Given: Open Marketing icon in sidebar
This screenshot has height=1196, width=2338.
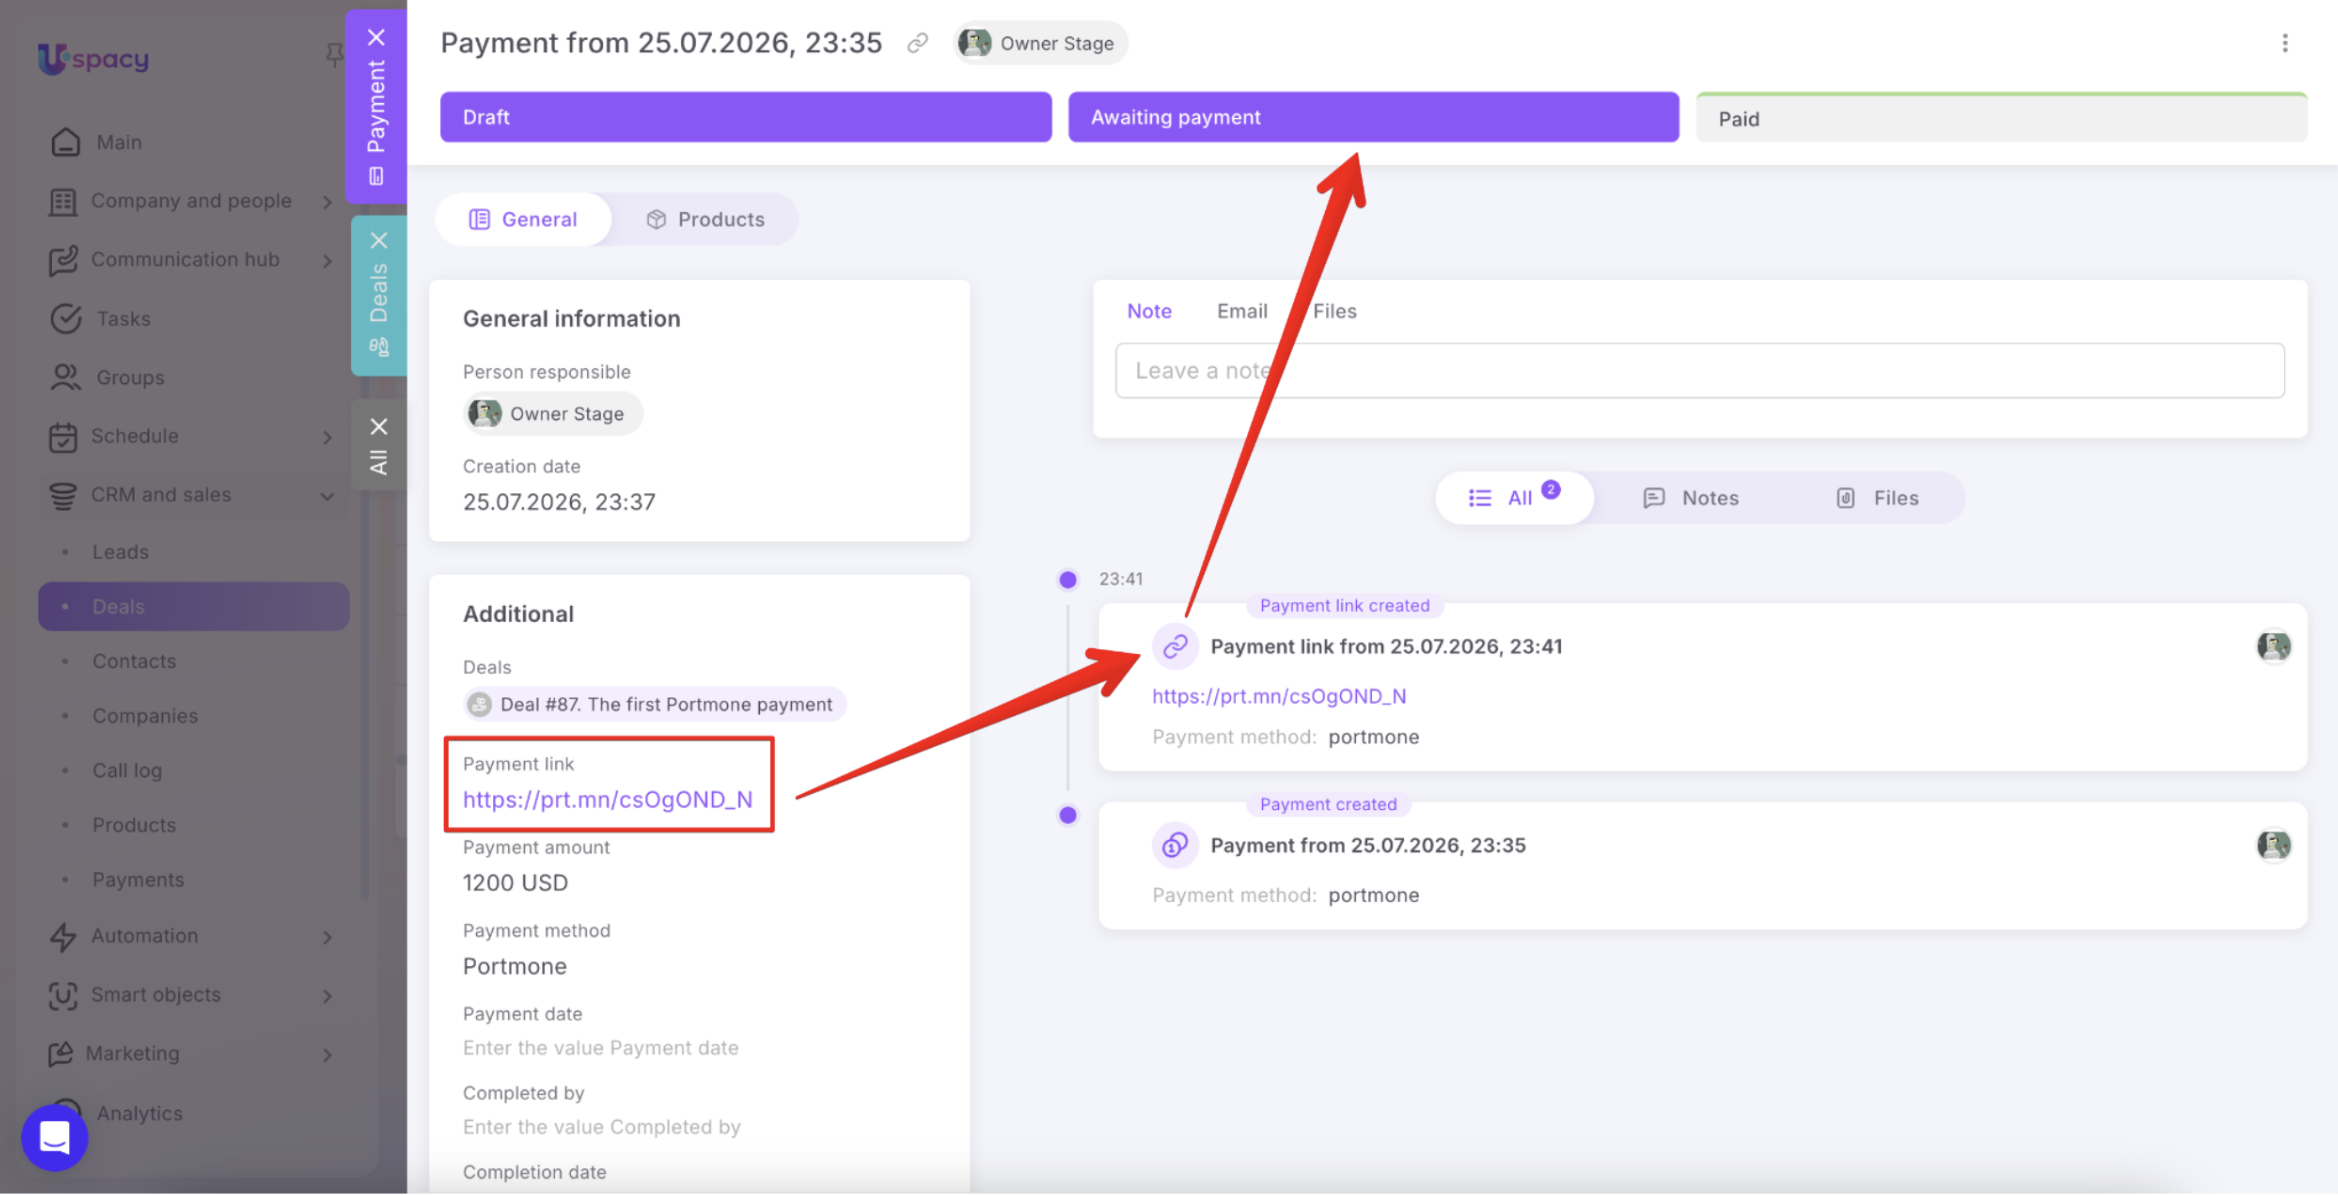Looking at the screenshot, I should (x=61, y=1054).
